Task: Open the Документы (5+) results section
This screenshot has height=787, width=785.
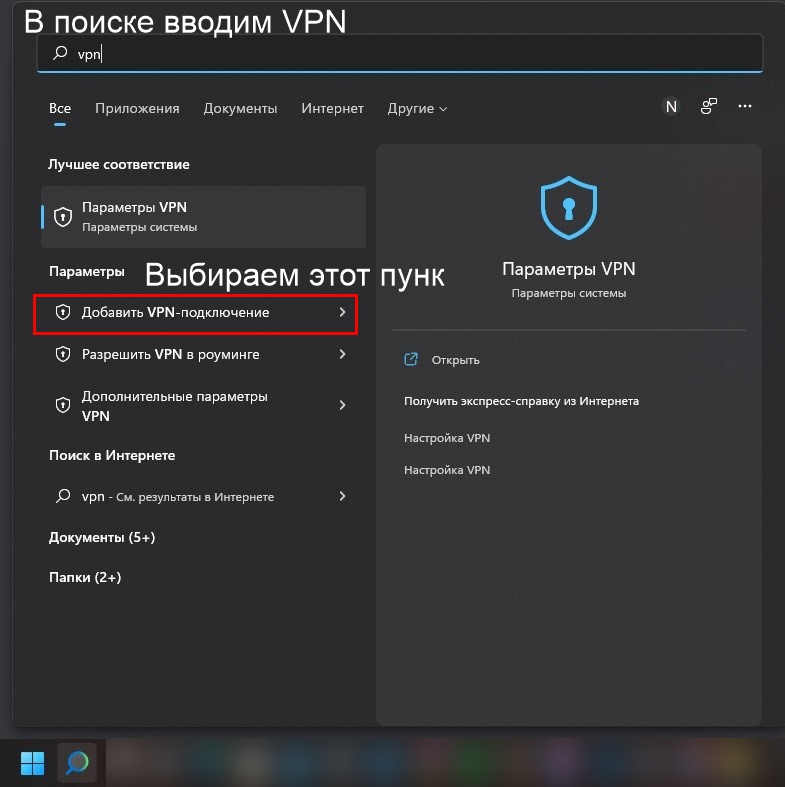Action: tap(102, 538)
